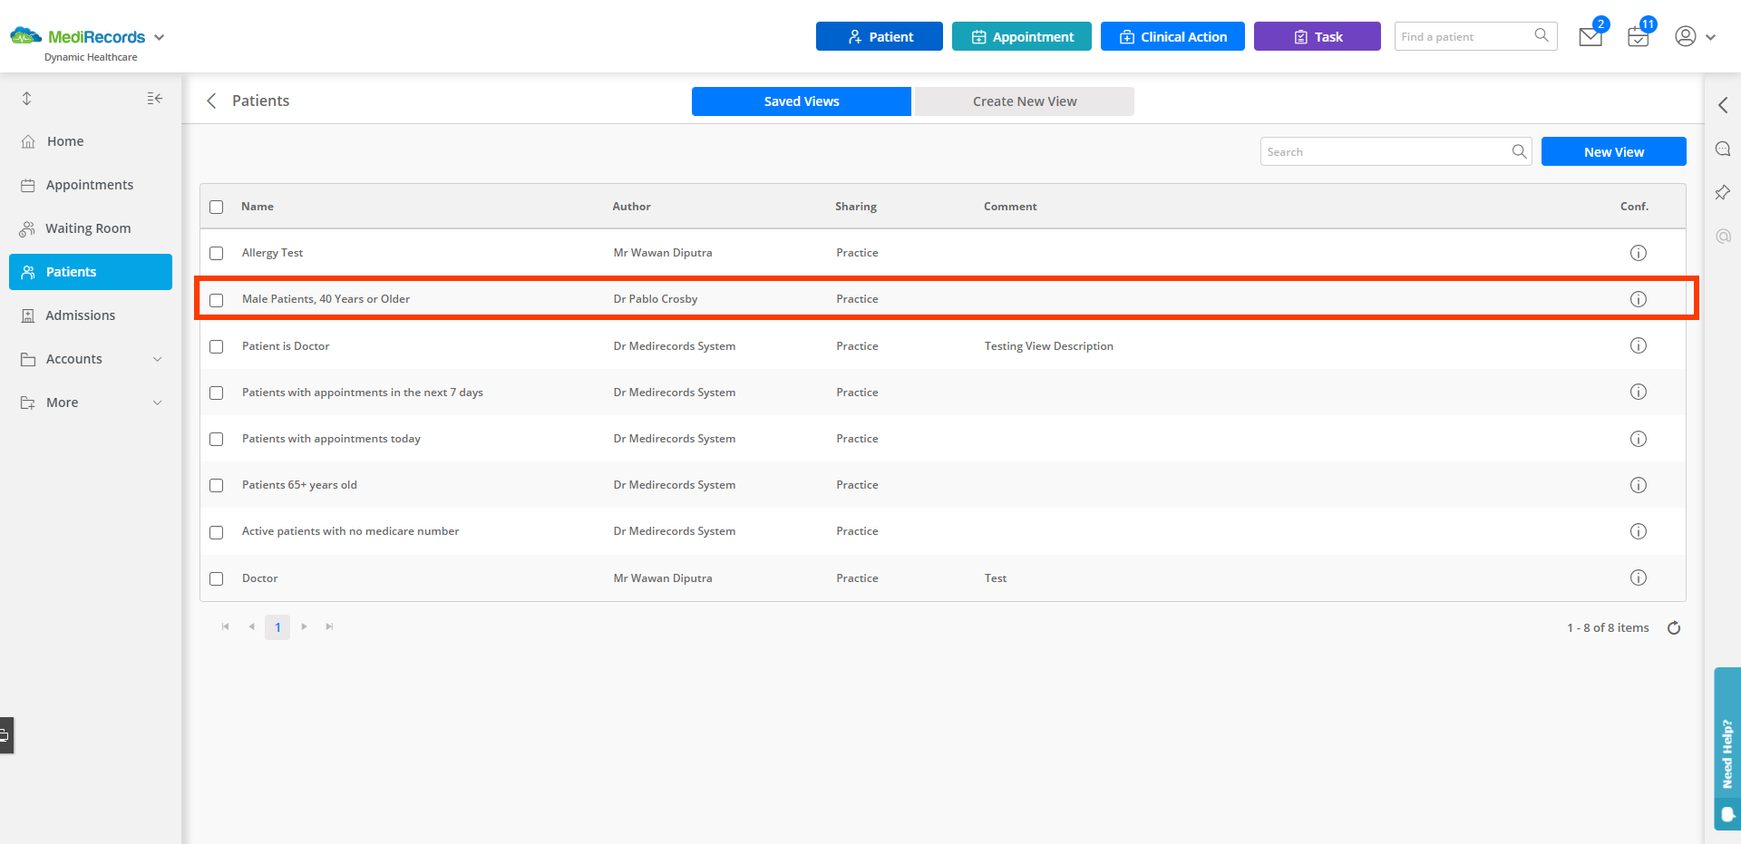
Task: Open info icon for appointments today view
Action: tap(1638, 439)
